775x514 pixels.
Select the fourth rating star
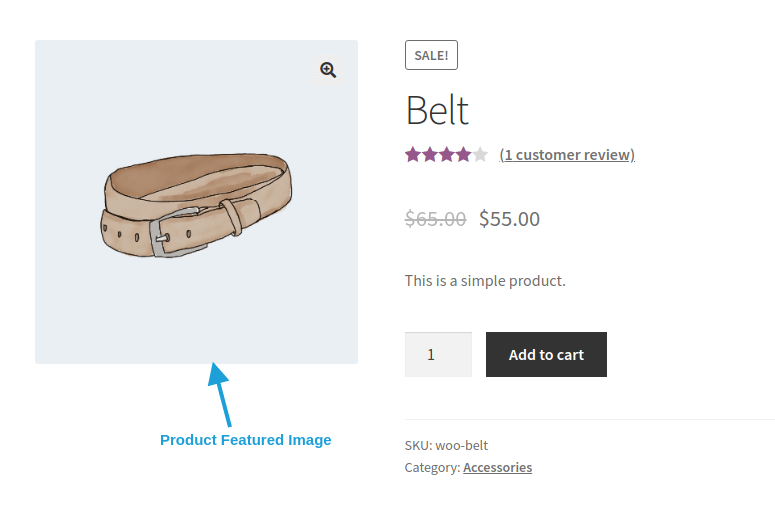pos(462,154)
